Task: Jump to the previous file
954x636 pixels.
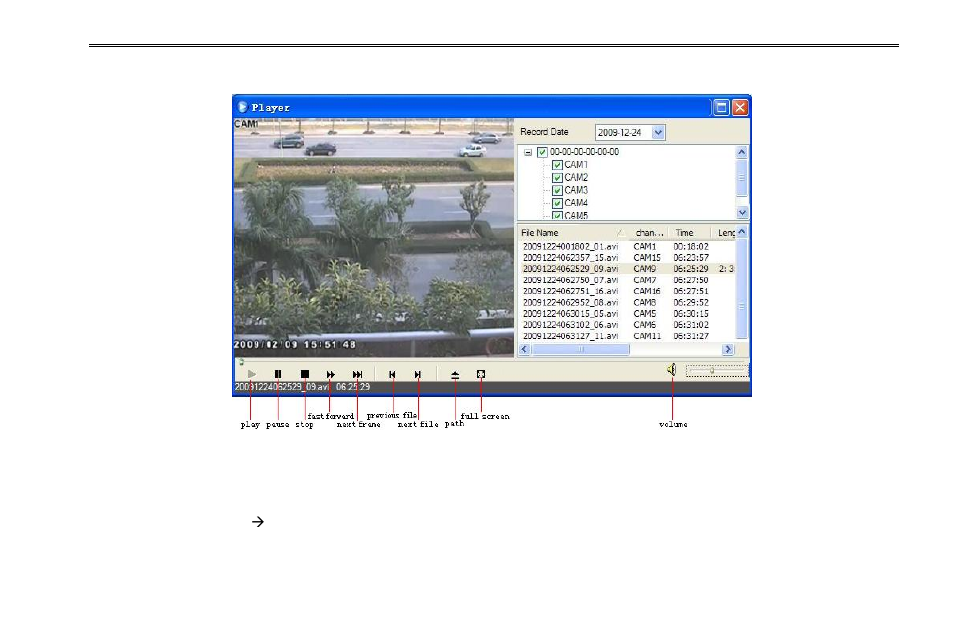Action: coord(392,374)
